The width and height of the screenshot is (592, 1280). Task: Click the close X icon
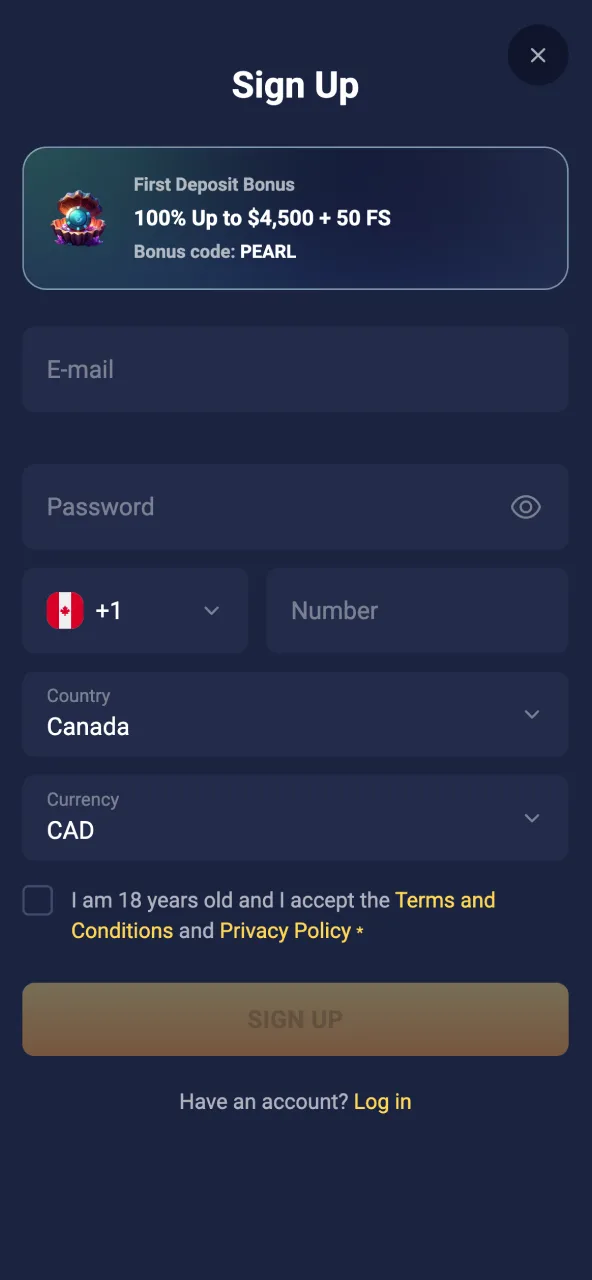point(538,55)
